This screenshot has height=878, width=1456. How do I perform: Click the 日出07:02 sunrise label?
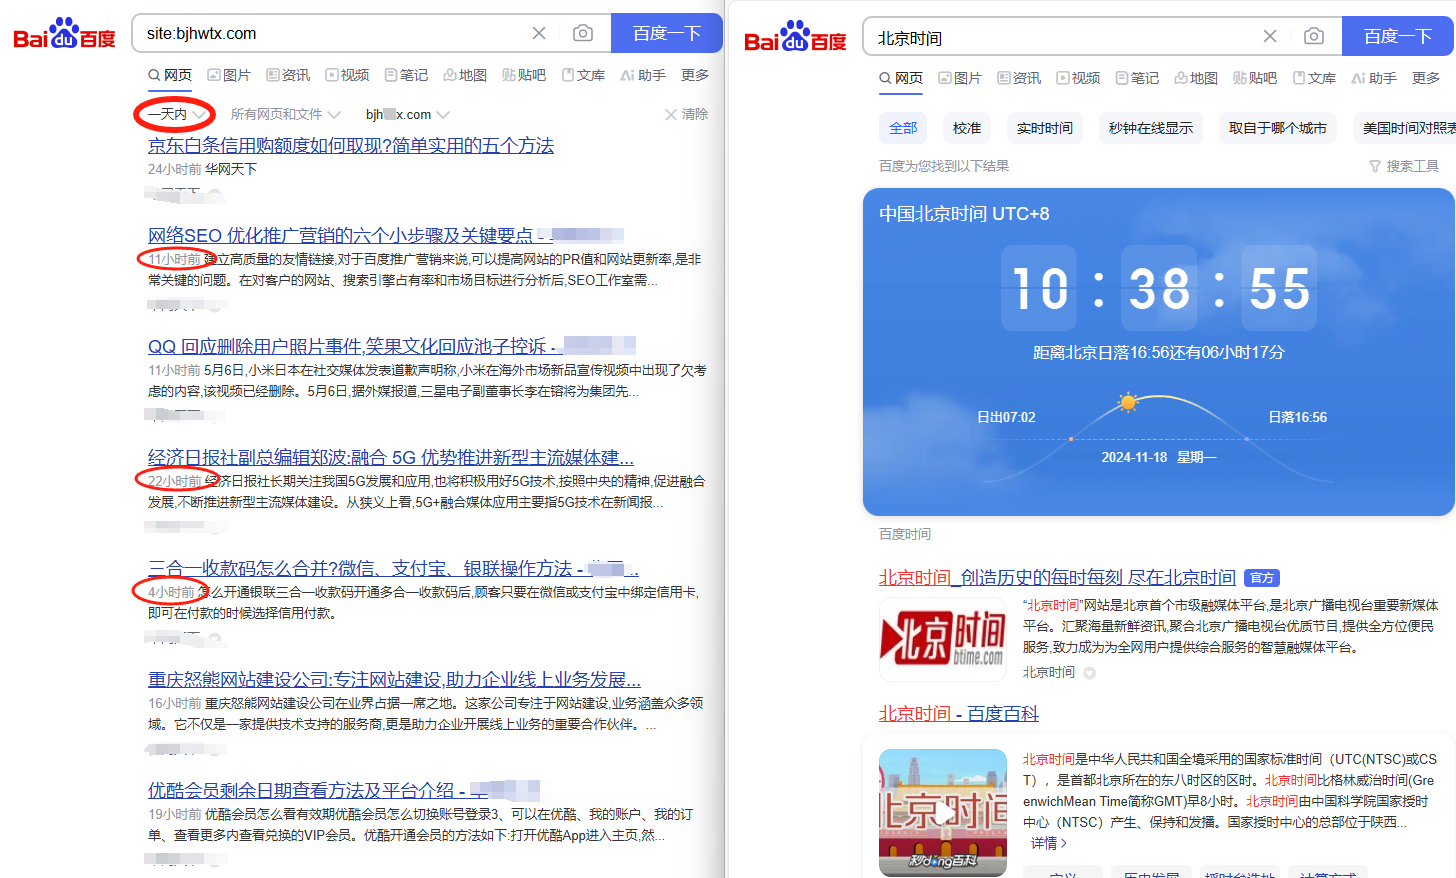point(1006,417)
